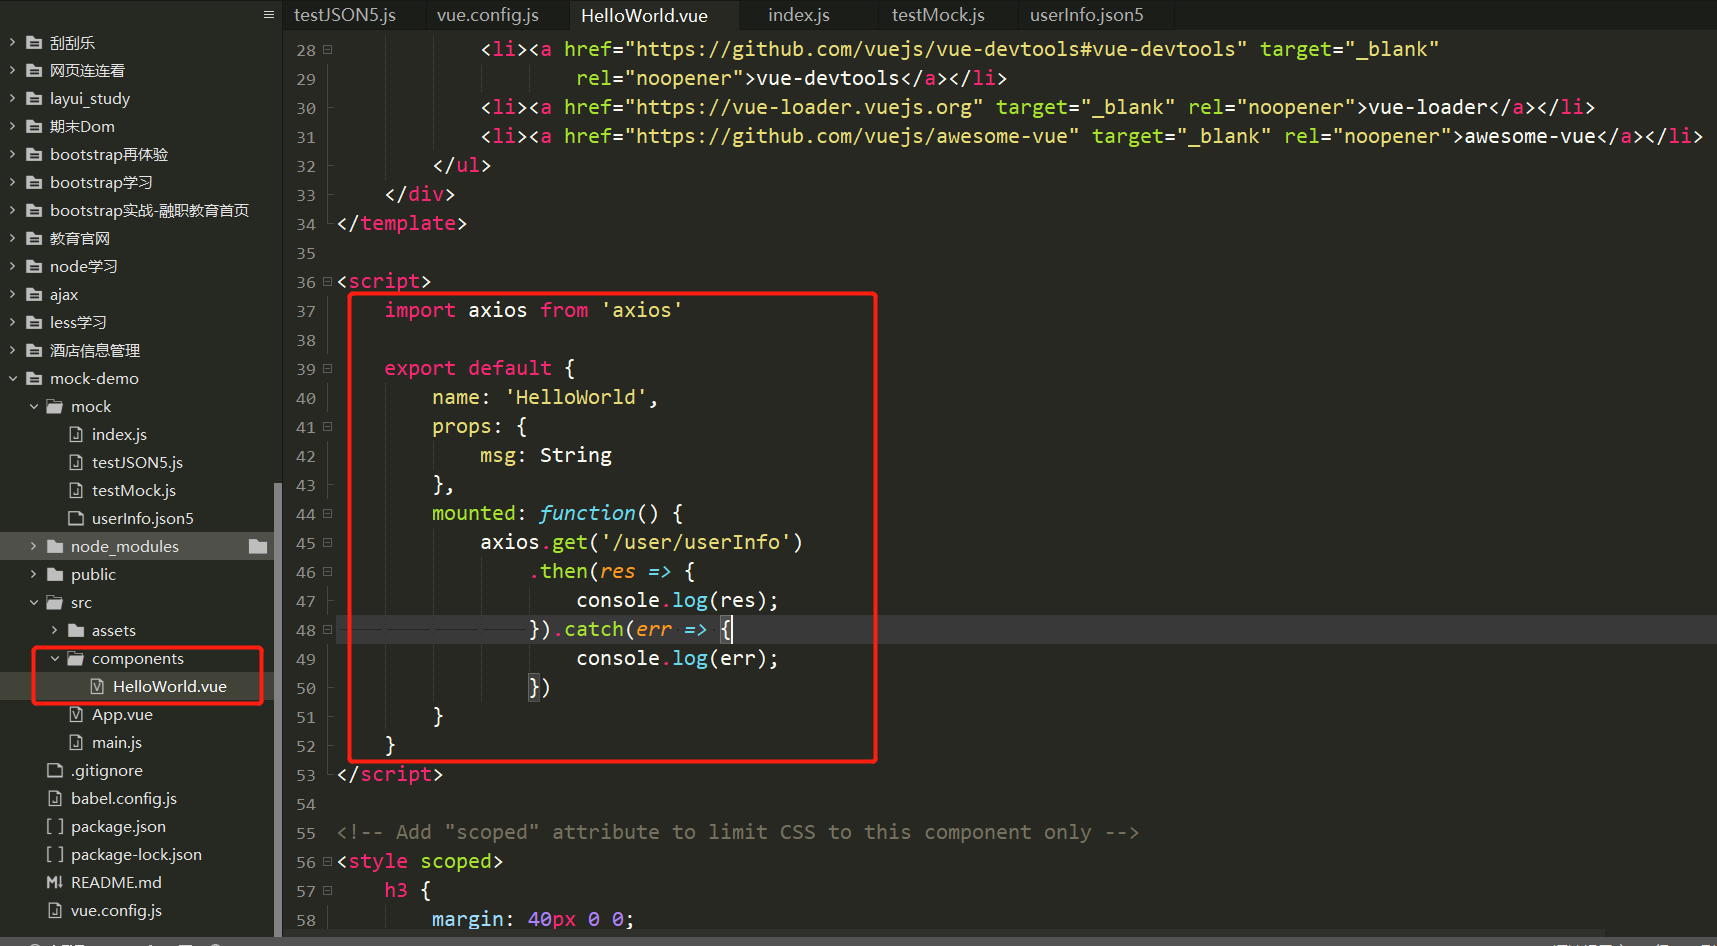Fold the props block at line 41
The image size is (1717, 946).
point(327,427)
